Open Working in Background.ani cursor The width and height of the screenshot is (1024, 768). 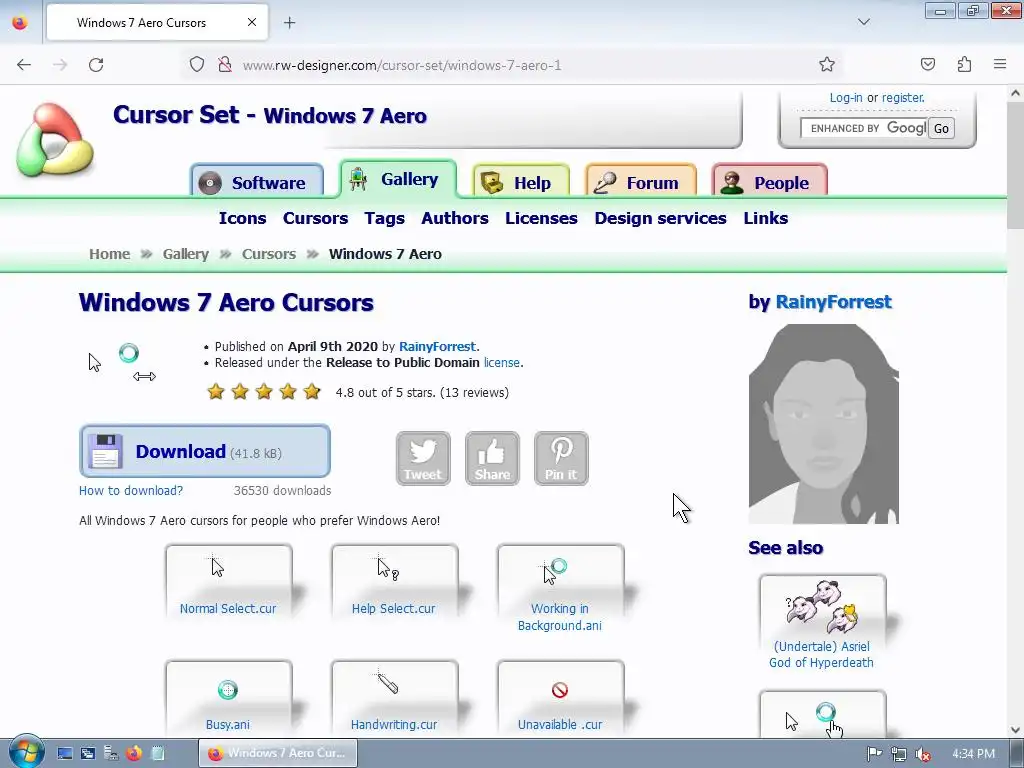(560, 589)
